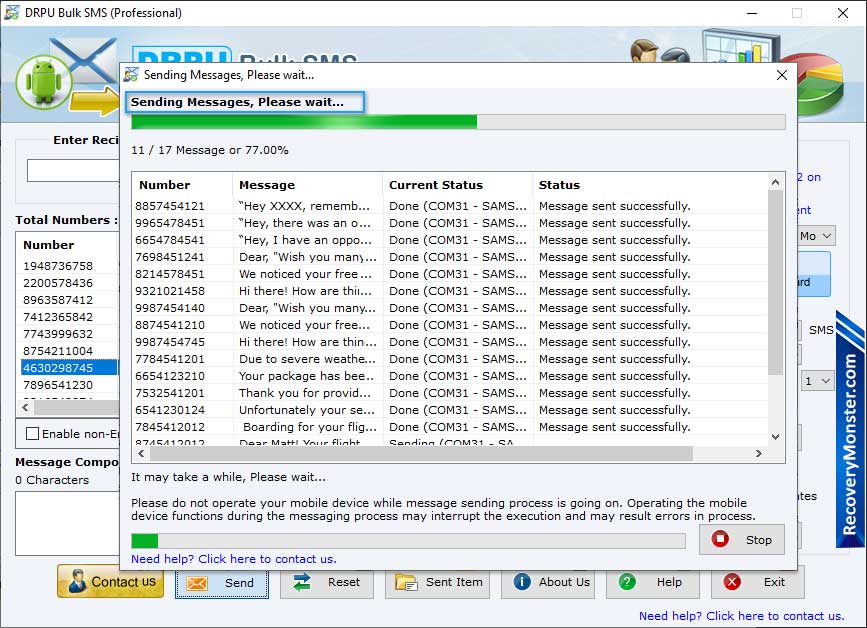
Task: Click the dialog title bar app icon
Action: point(131,75)
